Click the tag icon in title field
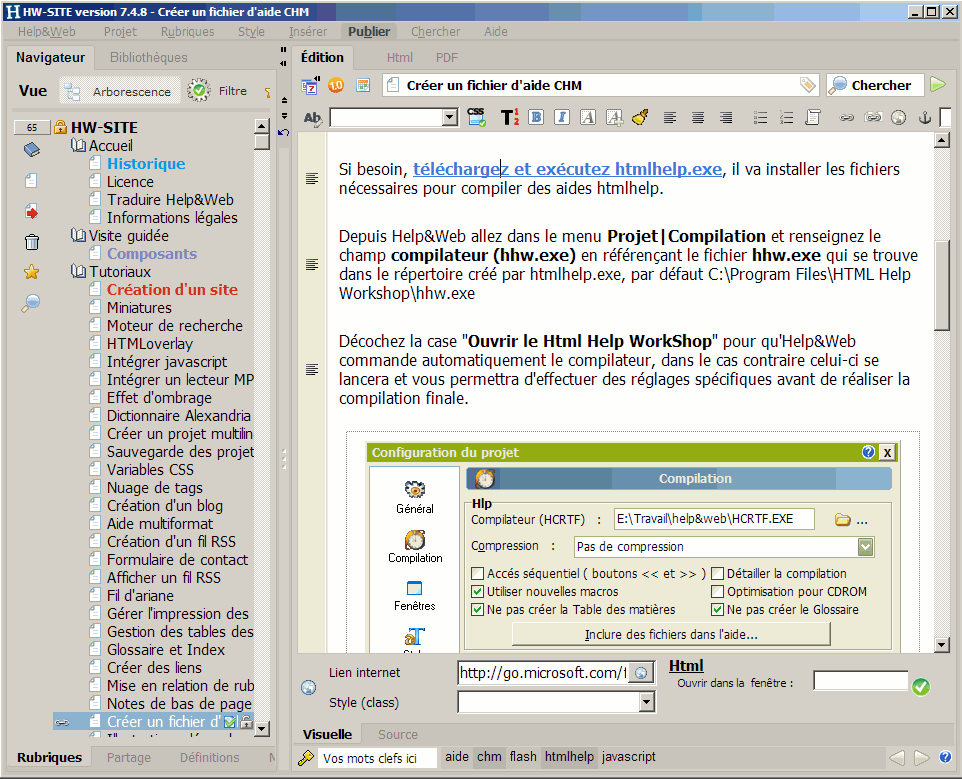This screenshot has width=962, height=779. (x=807, y=85)
